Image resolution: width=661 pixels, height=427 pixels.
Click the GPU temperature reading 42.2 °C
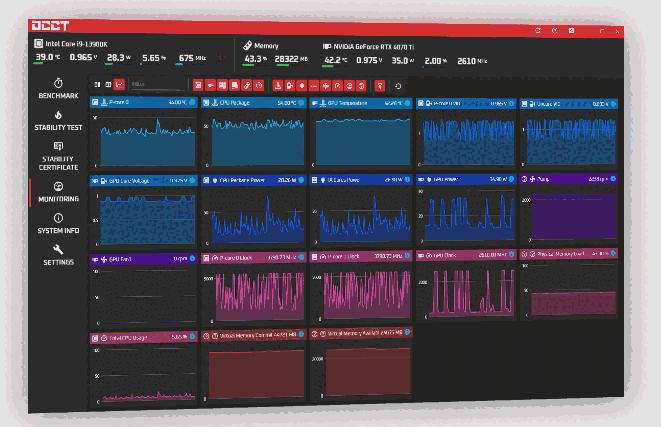[x=336, y=60]
